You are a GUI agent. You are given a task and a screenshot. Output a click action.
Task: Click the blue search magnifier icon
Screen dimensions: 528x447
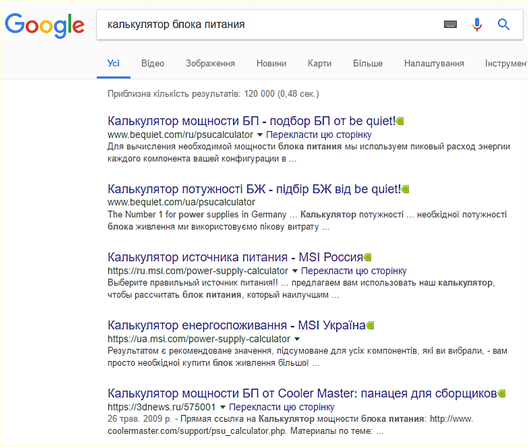[503, 24]
